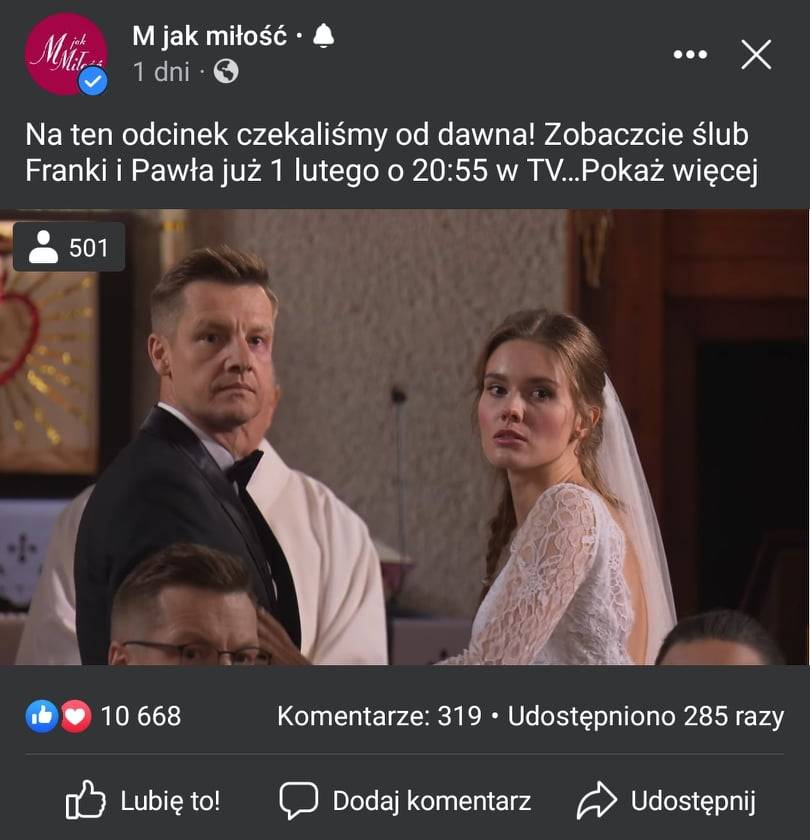Click the globe public visibility icon
The height and width of the screenshot is (840, 810).
pyautogui.click(x=226, y=71)
